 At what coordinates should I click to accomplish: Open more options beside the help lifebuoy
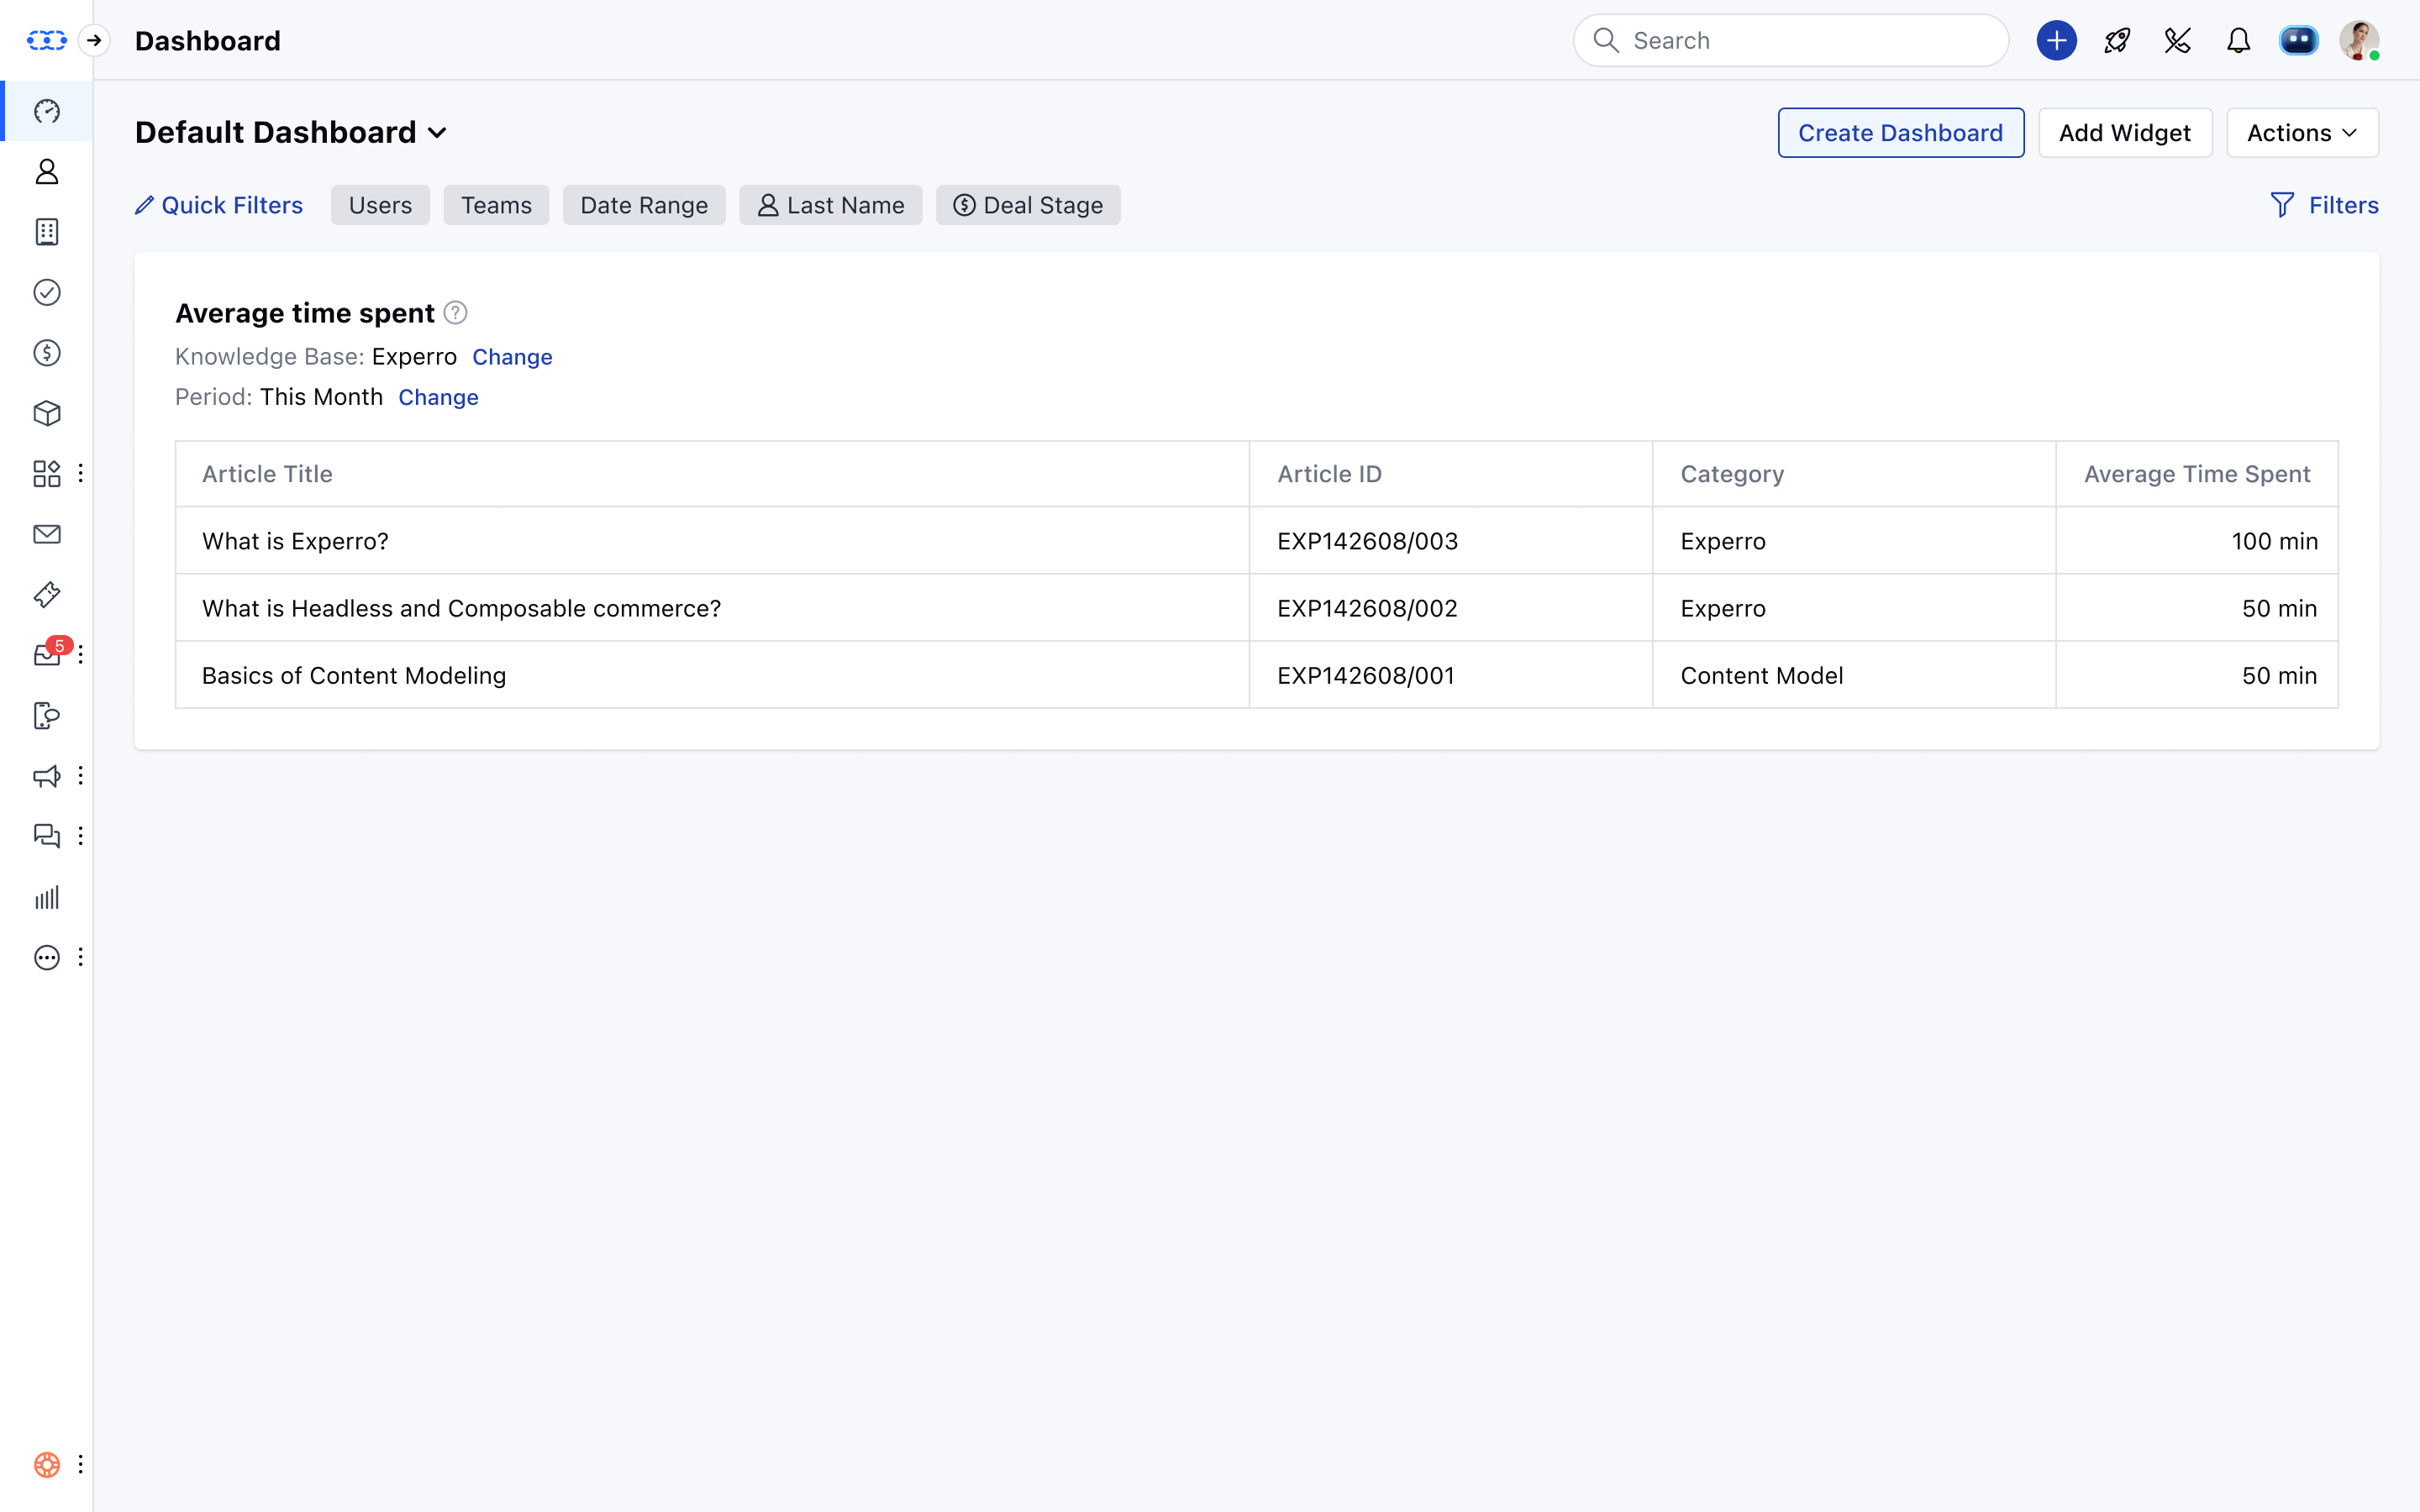tap(80, 1464)
